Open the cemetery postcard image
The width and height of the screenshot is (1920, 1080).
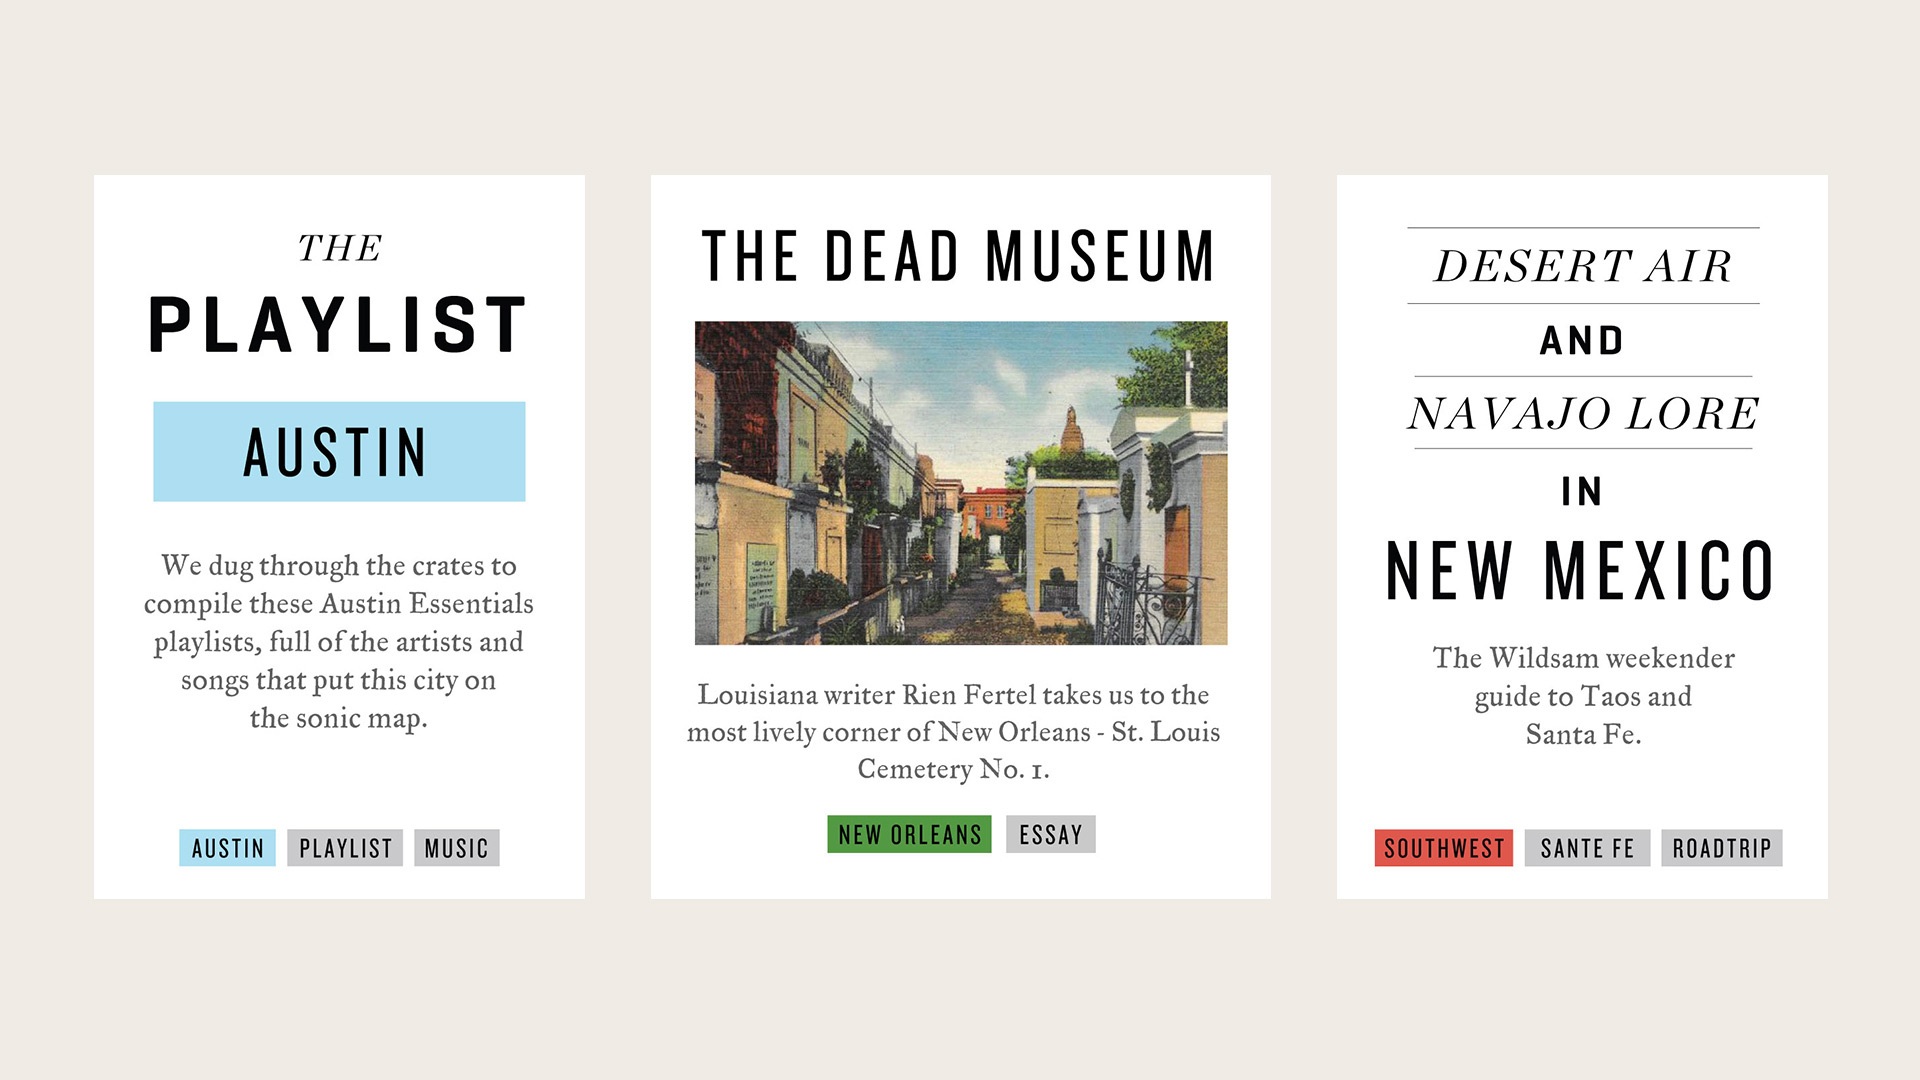point(960,483)
